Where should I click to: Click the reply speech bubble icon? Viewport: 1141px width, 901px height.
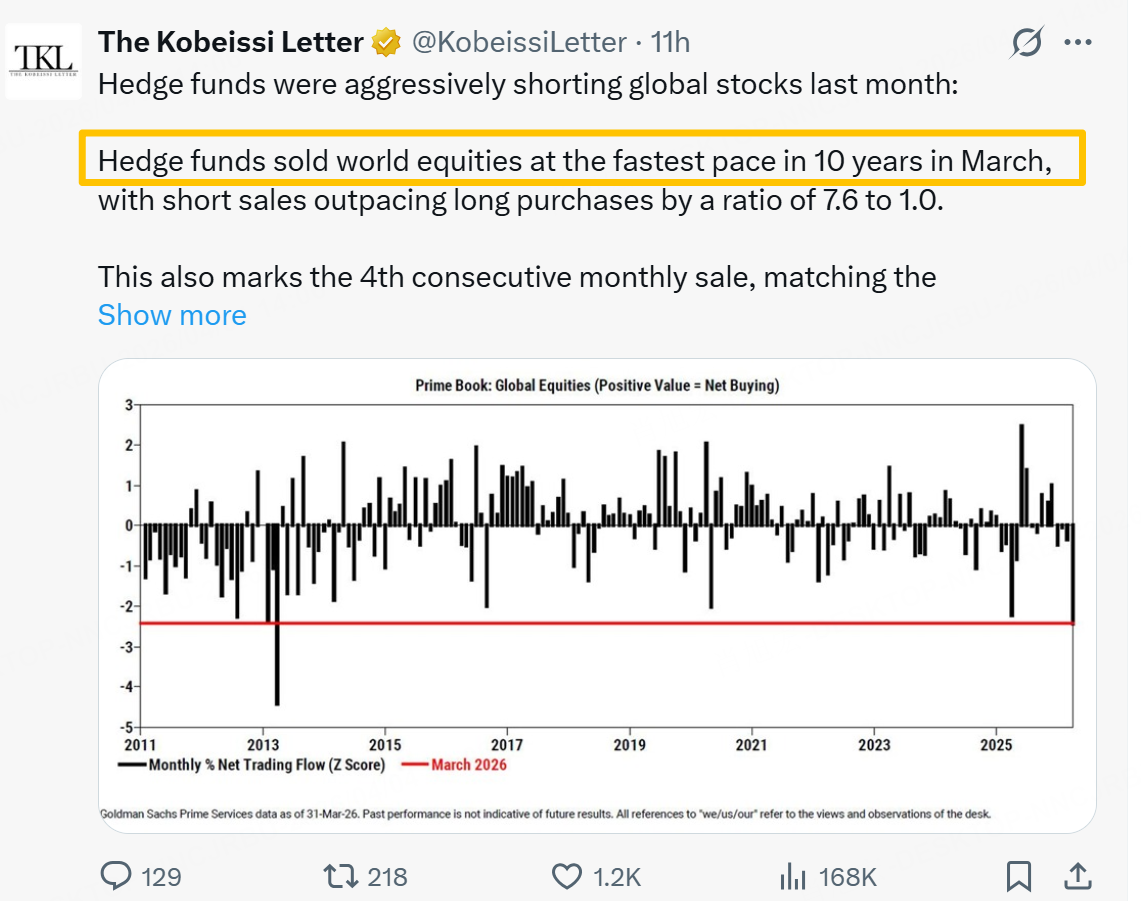pos(116,877)
